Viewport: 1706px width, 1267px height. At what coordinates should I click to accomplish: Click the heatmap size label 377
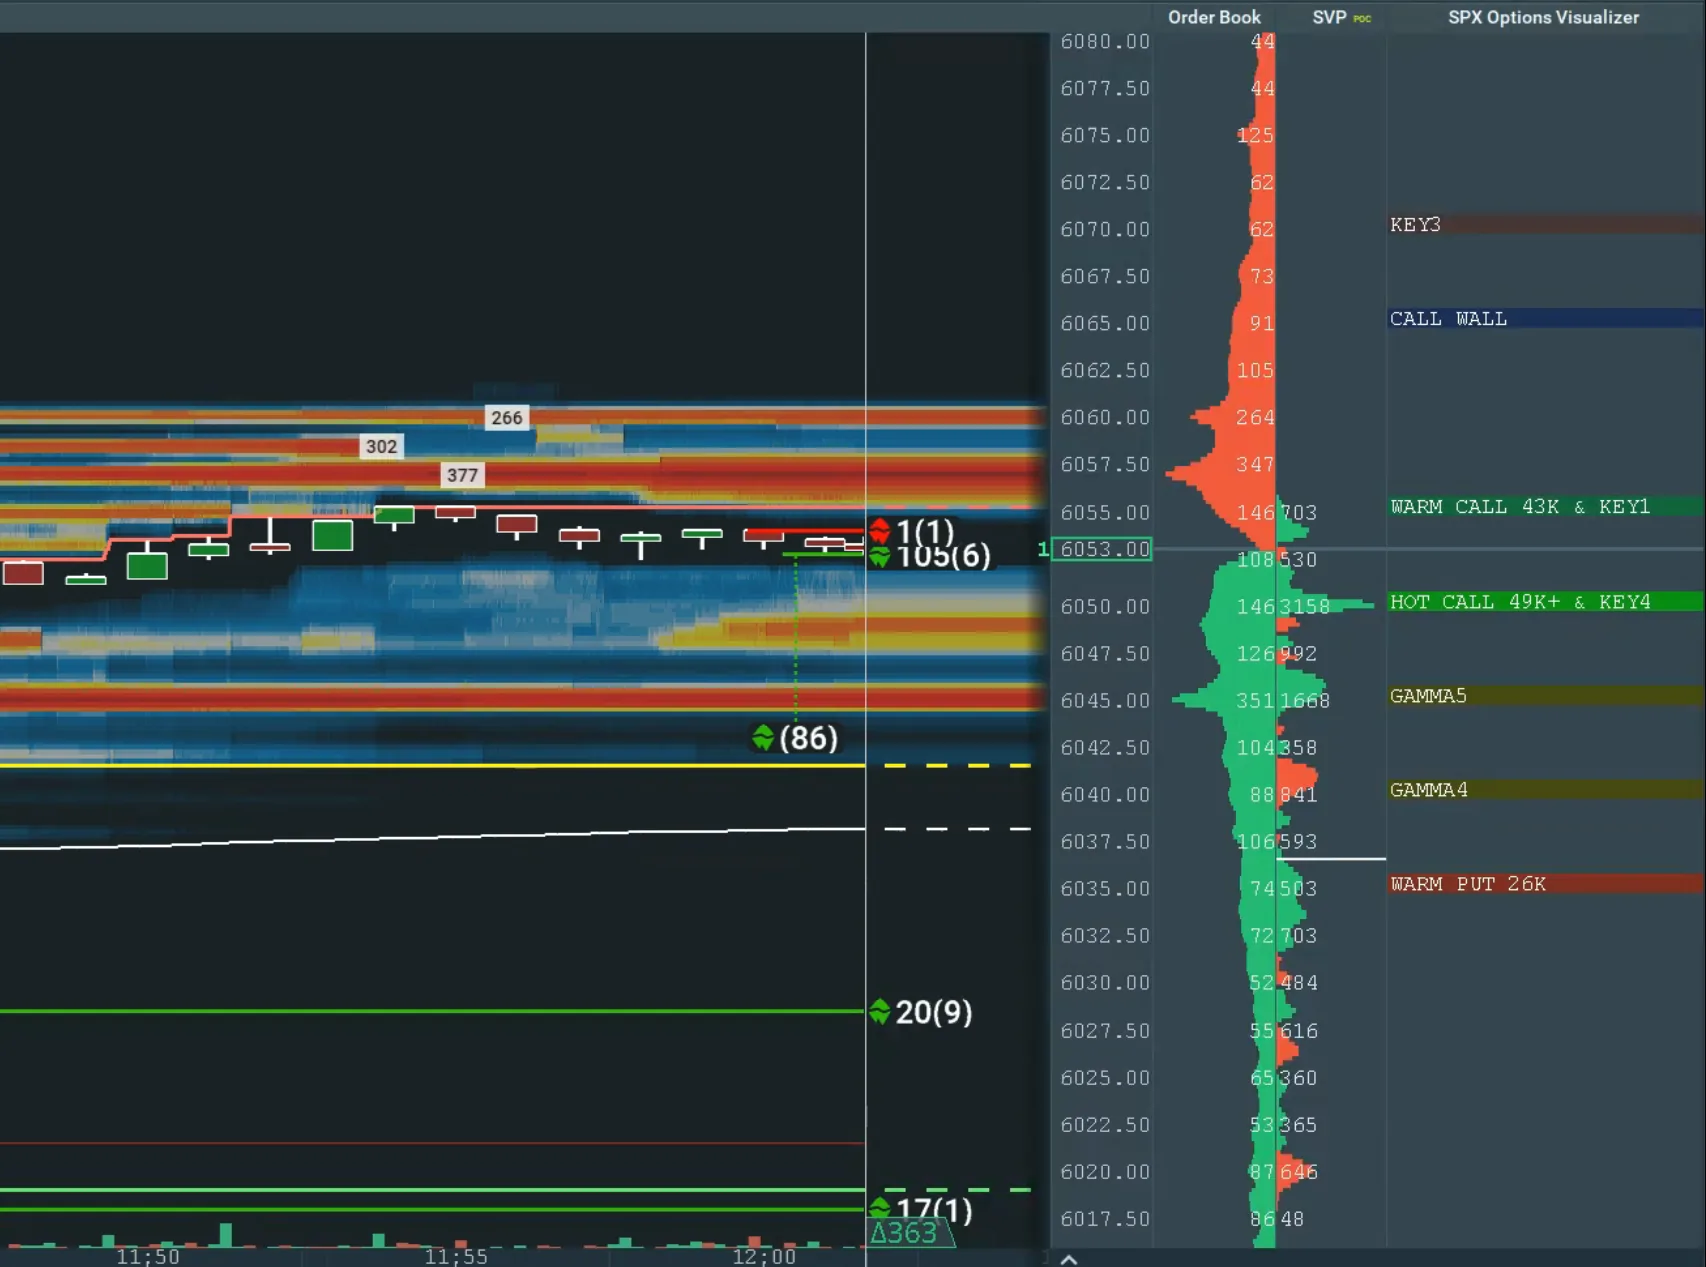click(x=462, y=475)
